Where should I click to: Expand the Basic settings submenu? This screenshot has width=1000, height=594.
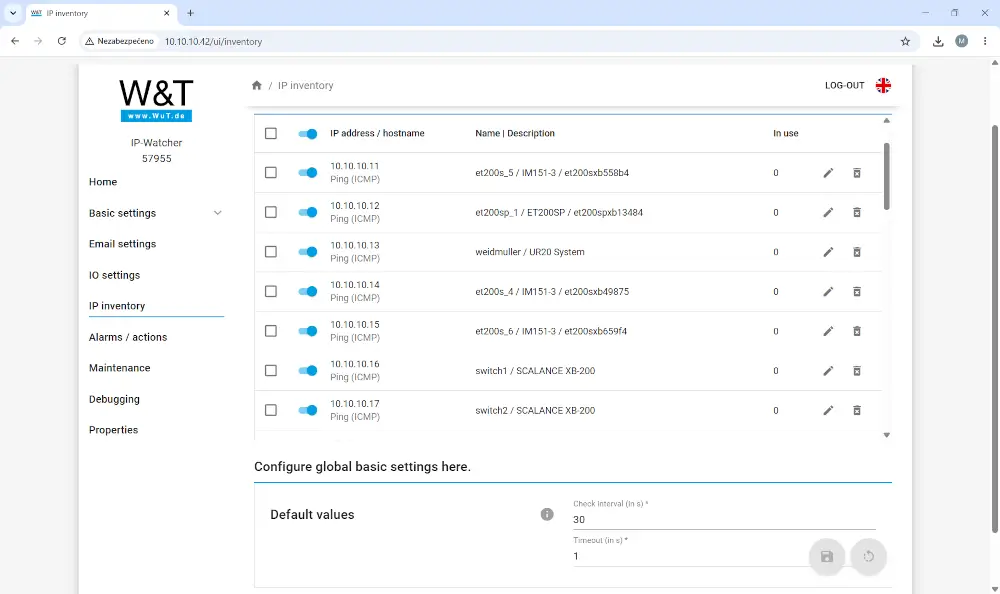[x=156, y=213]
